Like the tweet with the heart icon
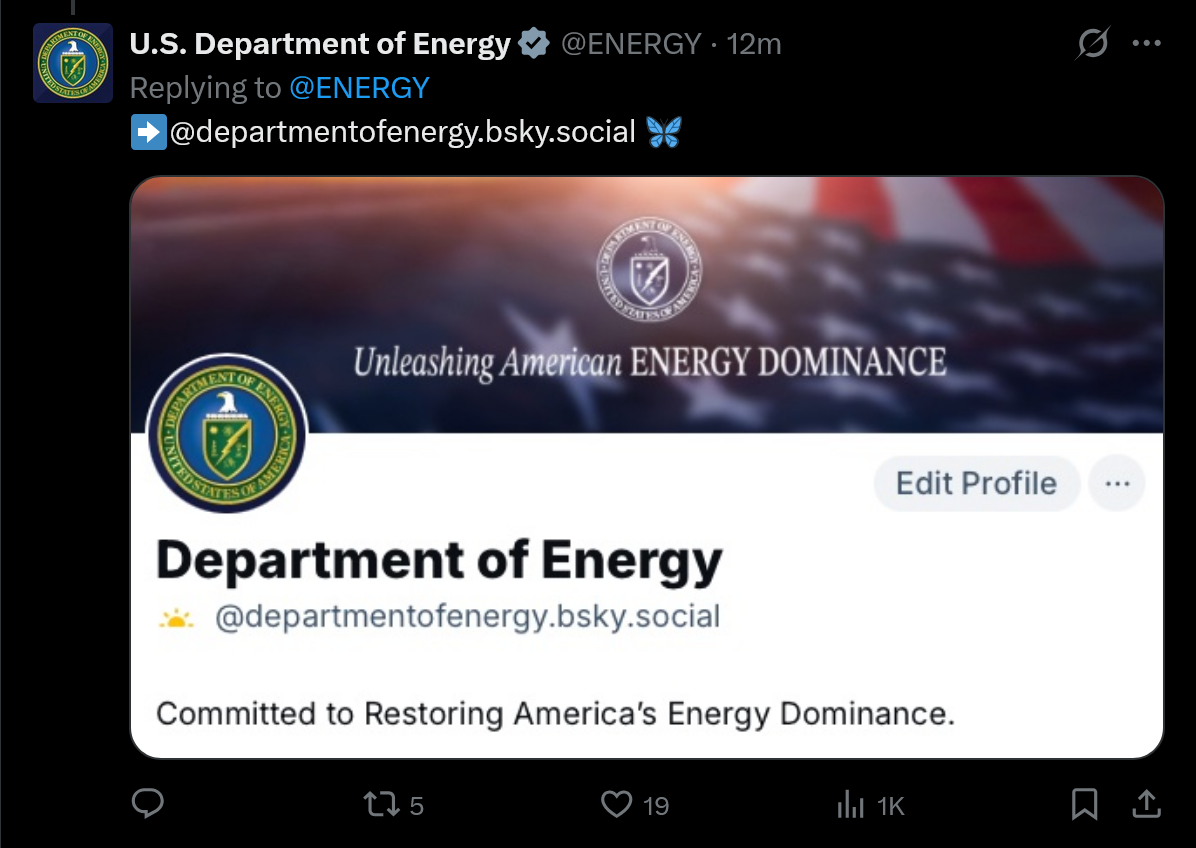Image resolution: width=1196 pixels, height=848 pixels. [617, 804]
